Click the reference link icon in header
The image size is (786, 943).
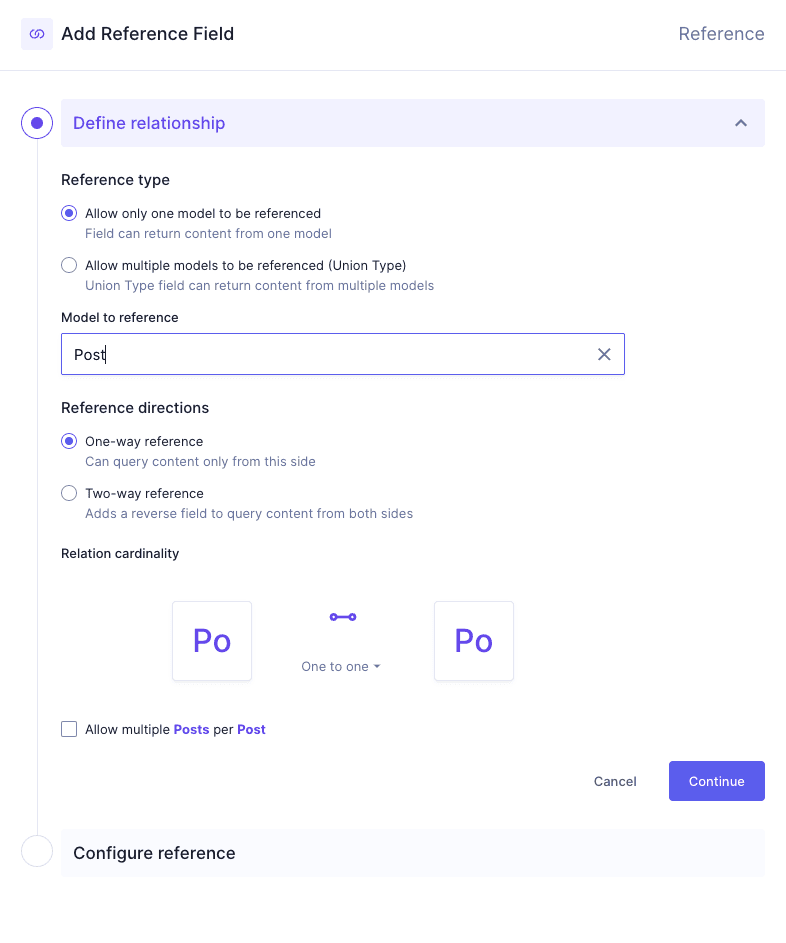37,34
